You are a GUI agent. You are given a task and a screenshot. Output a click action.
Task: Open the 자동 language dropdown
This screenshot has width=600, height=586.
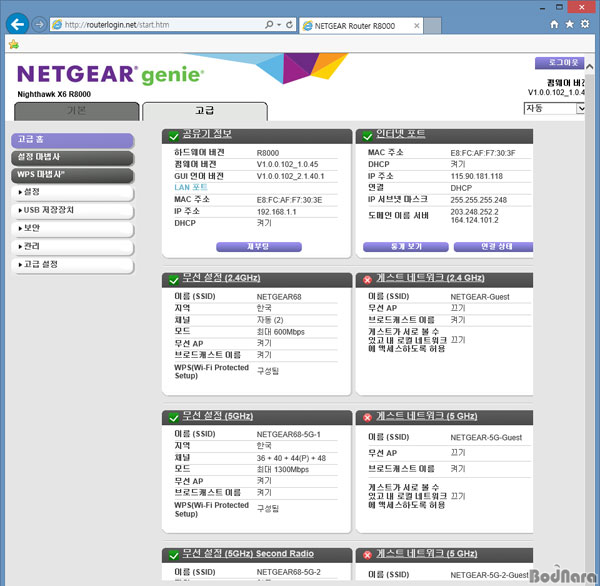[x=554, y=108]
